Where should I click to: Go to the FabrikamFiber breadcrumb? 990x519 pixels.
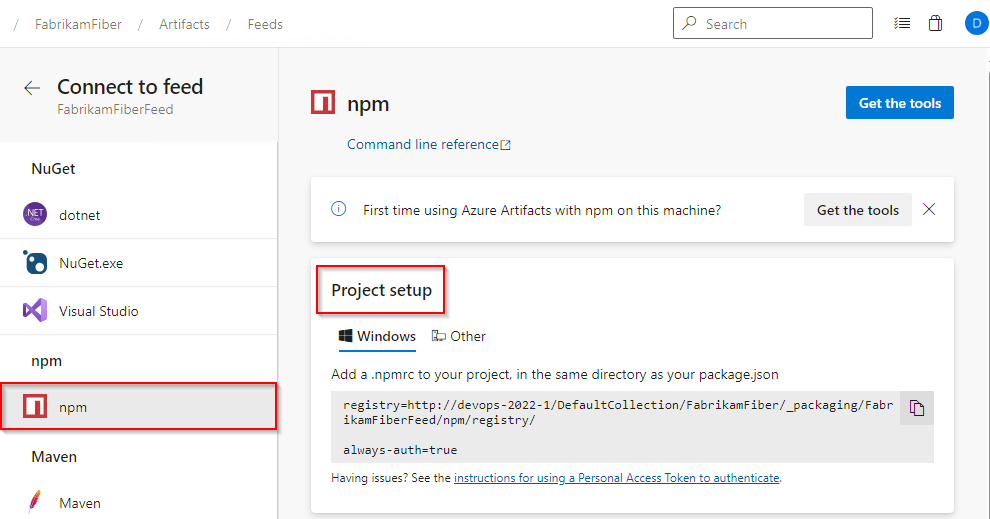pos(78,24)
